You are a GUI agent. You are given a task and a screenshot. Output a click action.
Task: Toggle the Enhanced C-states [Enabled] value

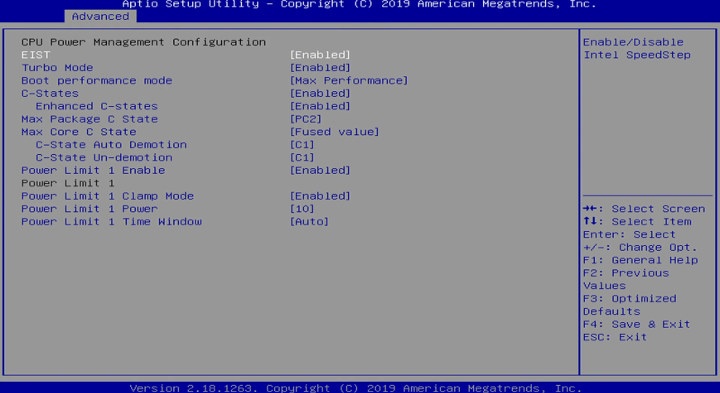[320, 106]
